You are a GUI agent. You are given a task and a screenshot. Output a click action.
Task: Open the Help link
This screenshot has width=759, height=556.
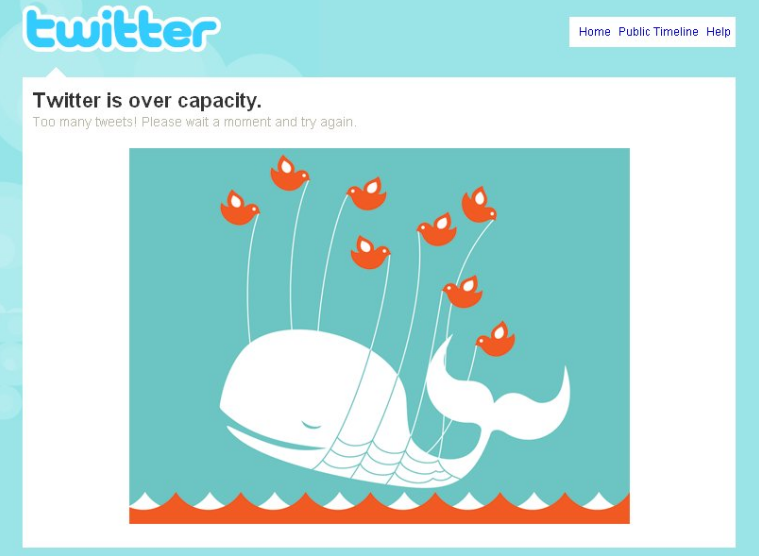[x=718, y=32]
